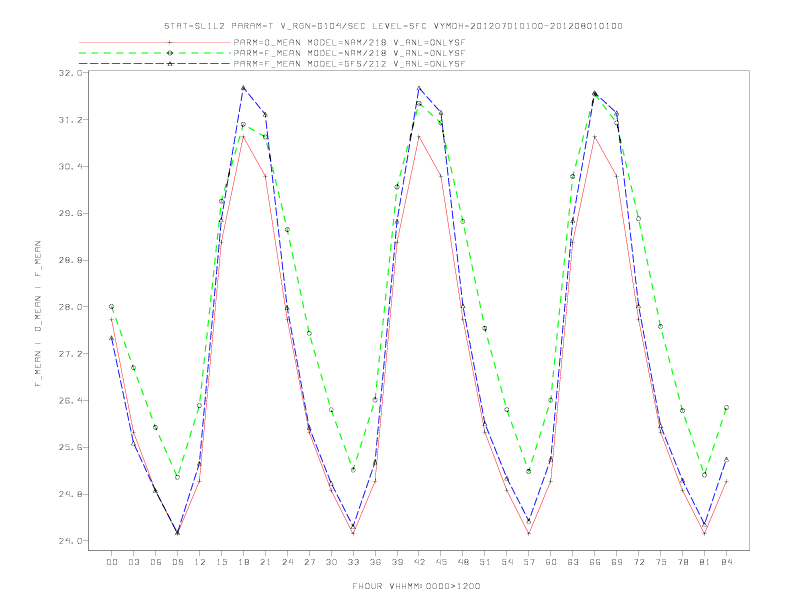Click y-axis tick label 28.8
The width and height of the screenshot is (792, 612).
(x=70, y=260)
